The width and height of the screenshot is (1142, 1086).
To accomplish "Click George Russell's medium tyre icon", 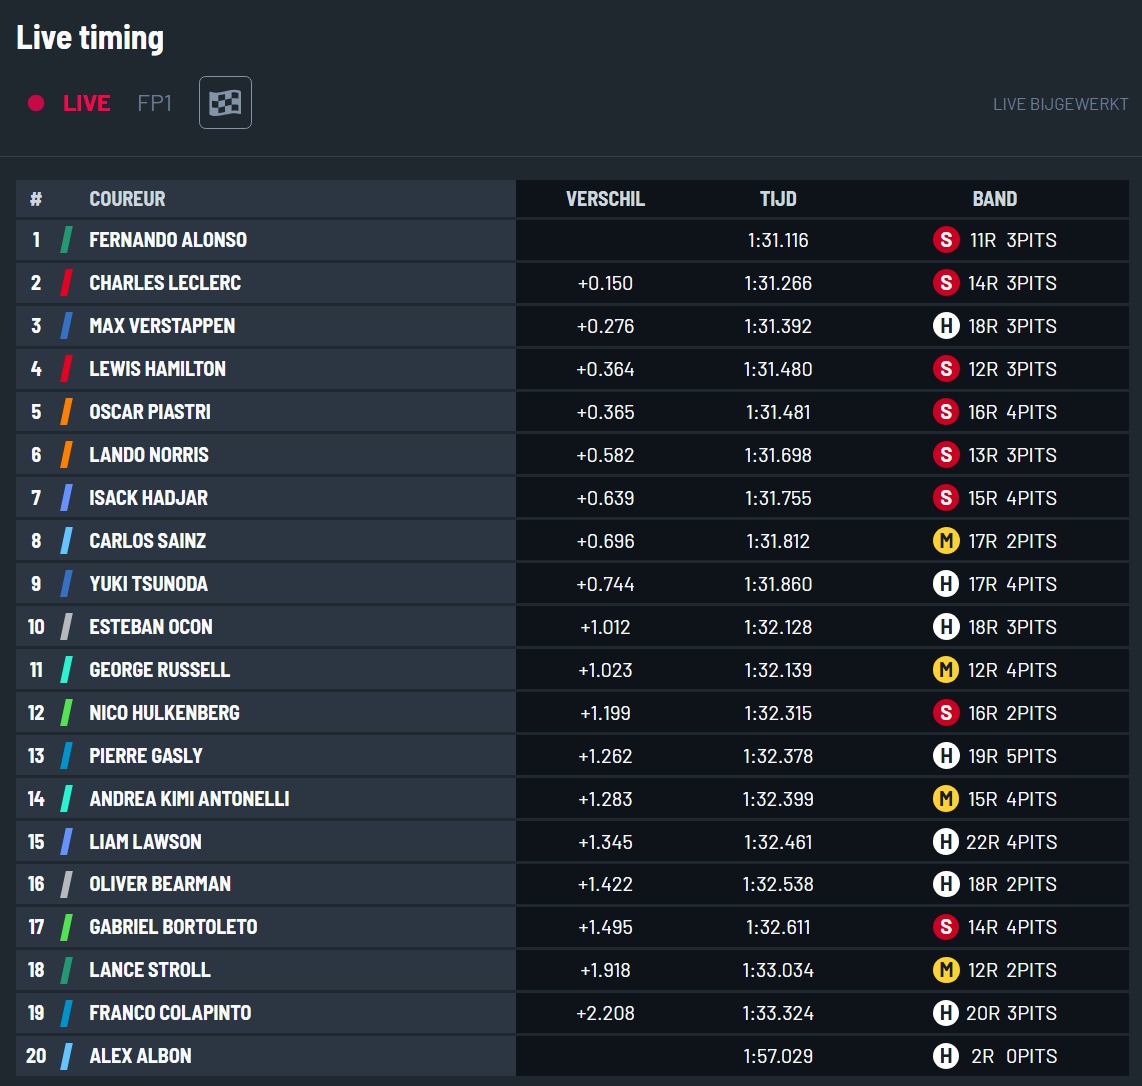I will (945, 669).
